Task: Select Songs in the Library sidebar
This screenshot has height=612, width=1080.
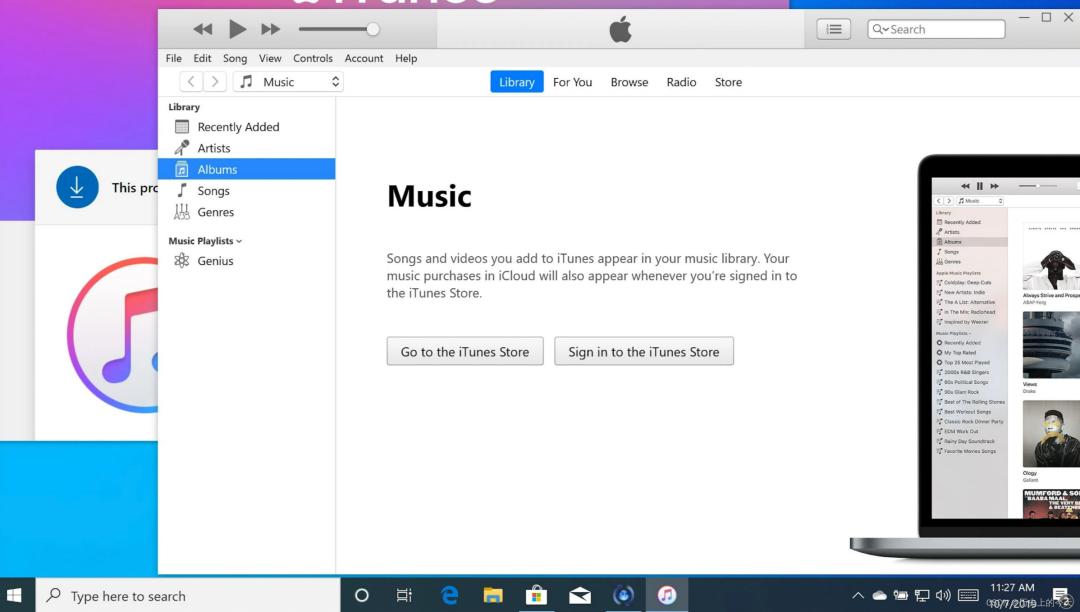Action: tap(213, 190)
